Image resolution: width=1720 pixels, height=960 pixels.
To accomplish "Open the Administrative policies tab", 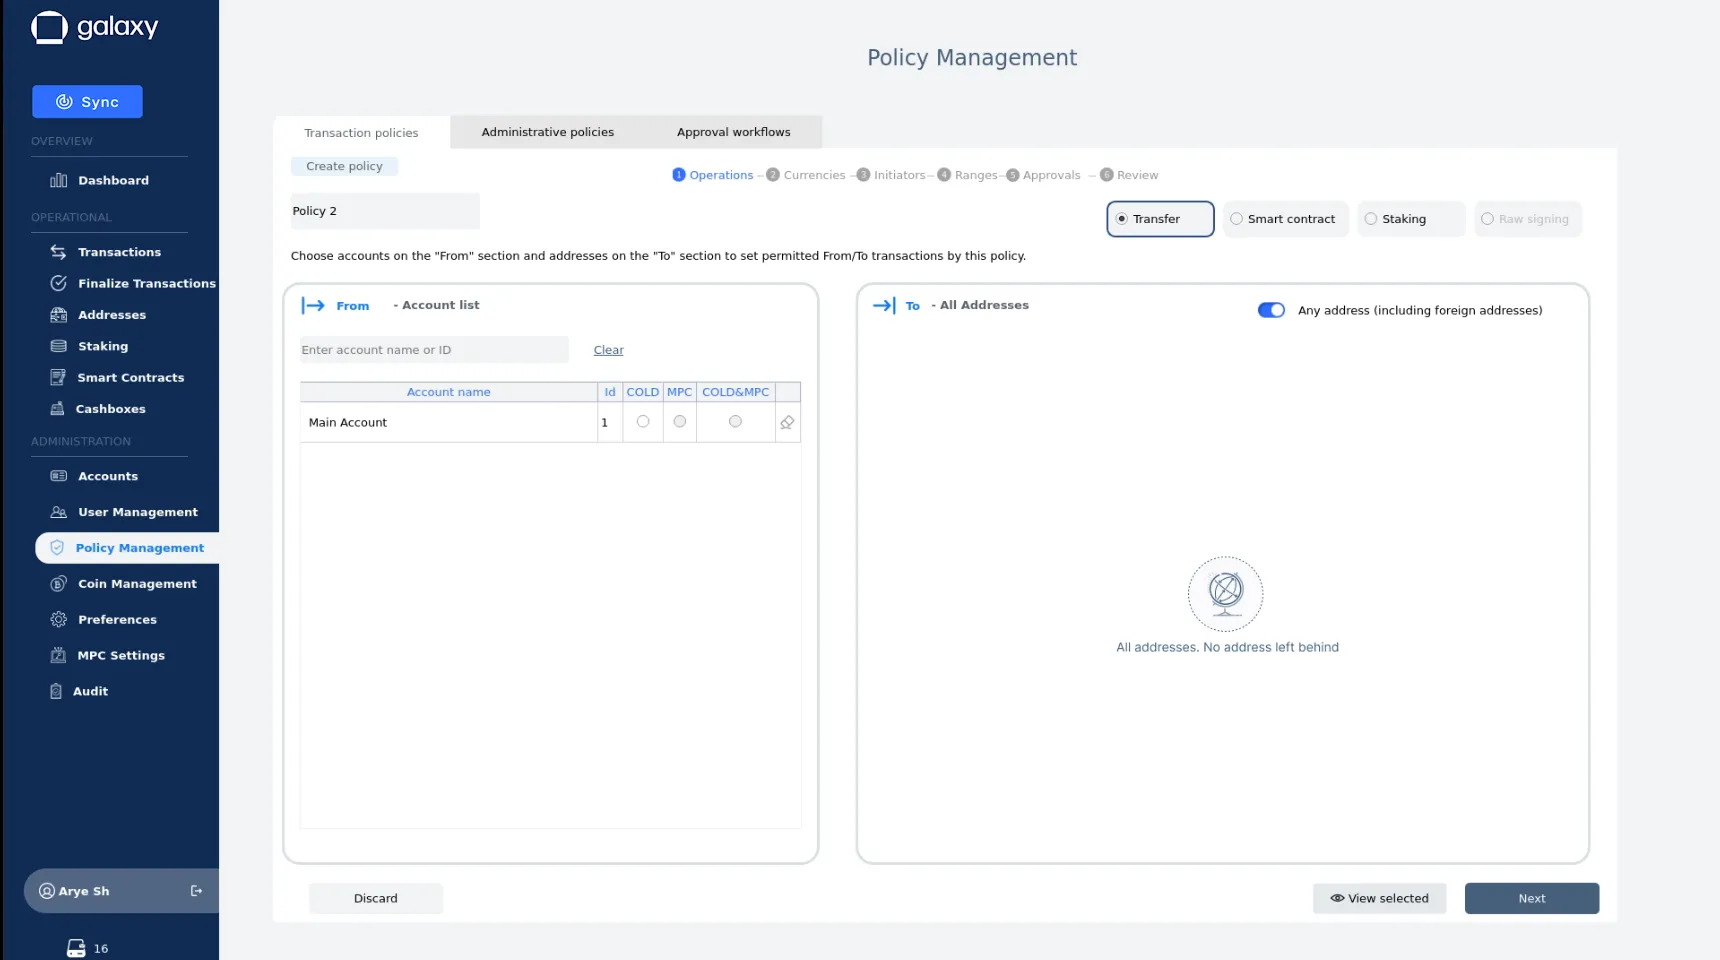I will (548, 132).
